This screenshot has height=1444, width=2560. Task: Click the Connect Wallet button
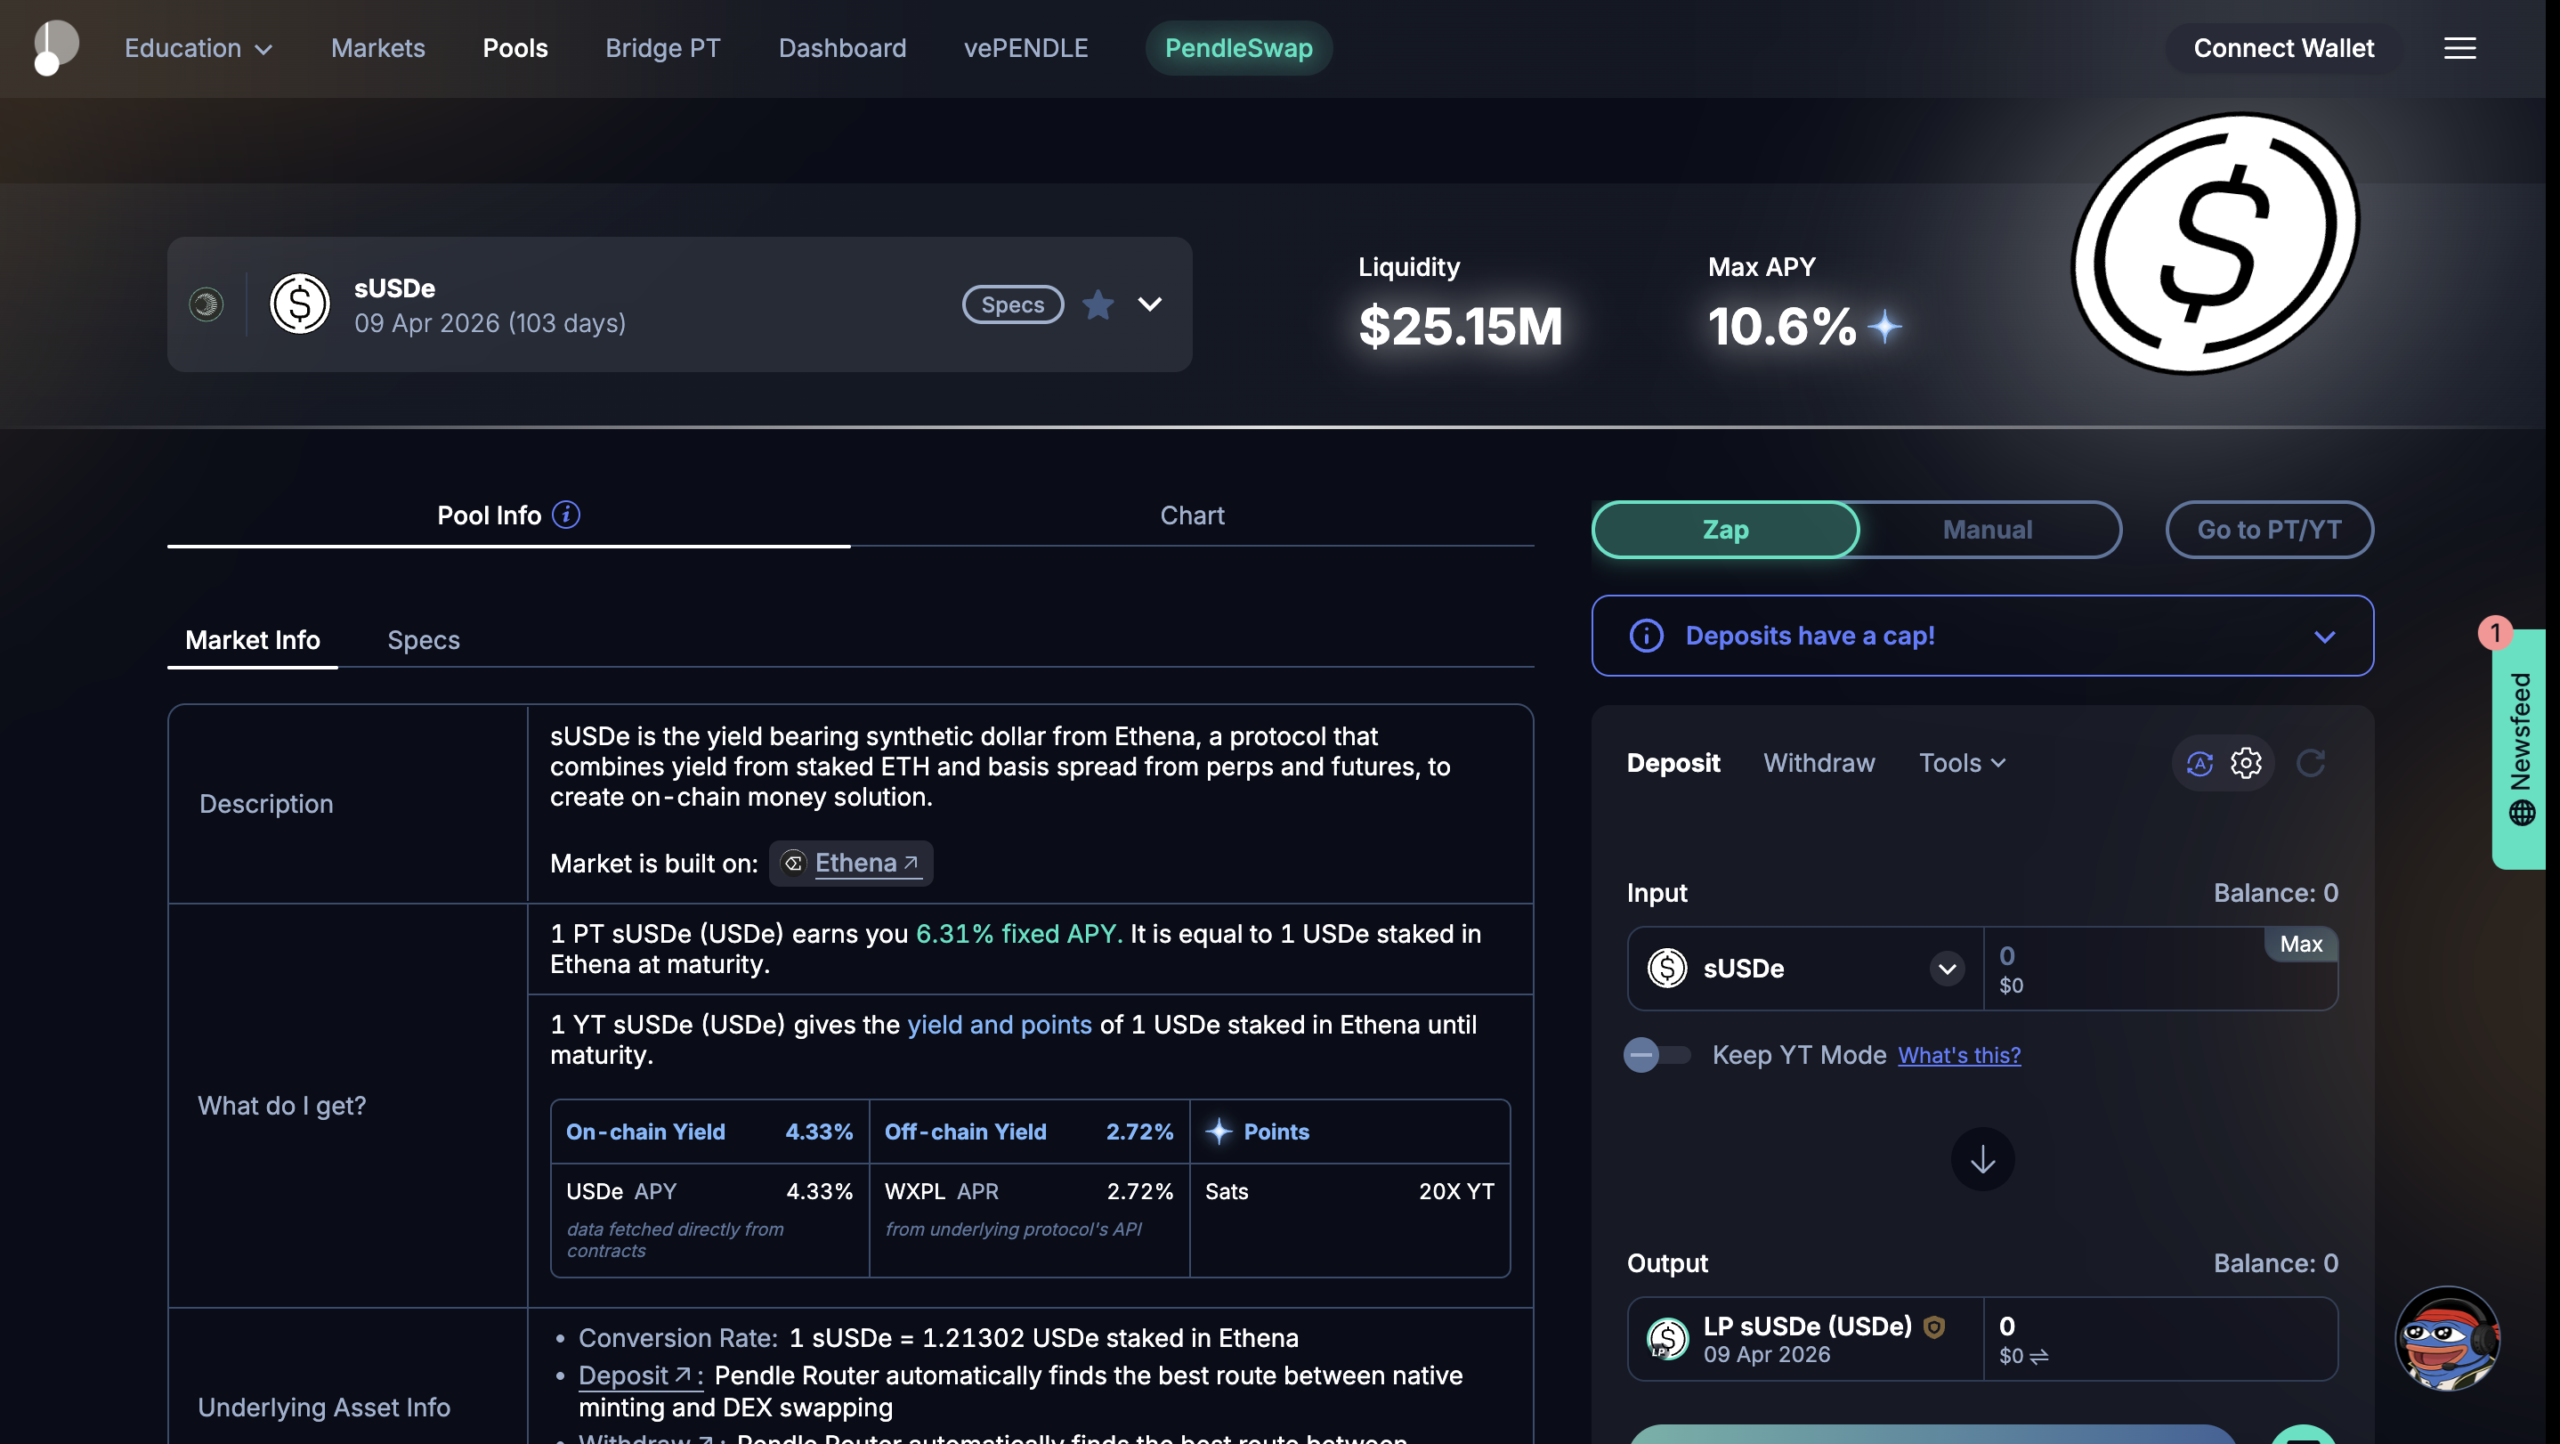point(2283,48)
